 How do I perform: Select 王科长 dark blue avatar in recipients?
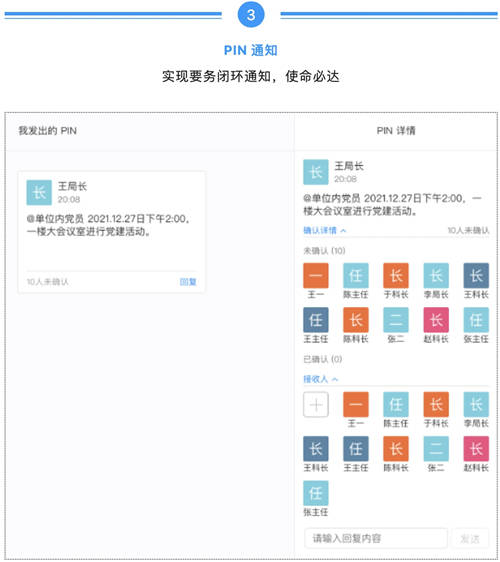pyautogui.click(x=315, y=448)
